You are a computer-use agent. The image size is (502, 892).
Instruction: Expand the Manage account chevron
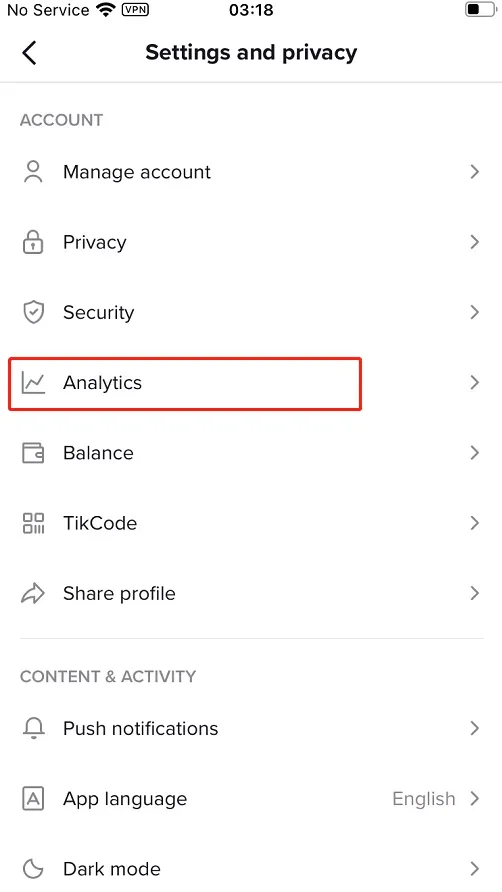(x=475, y=172)
